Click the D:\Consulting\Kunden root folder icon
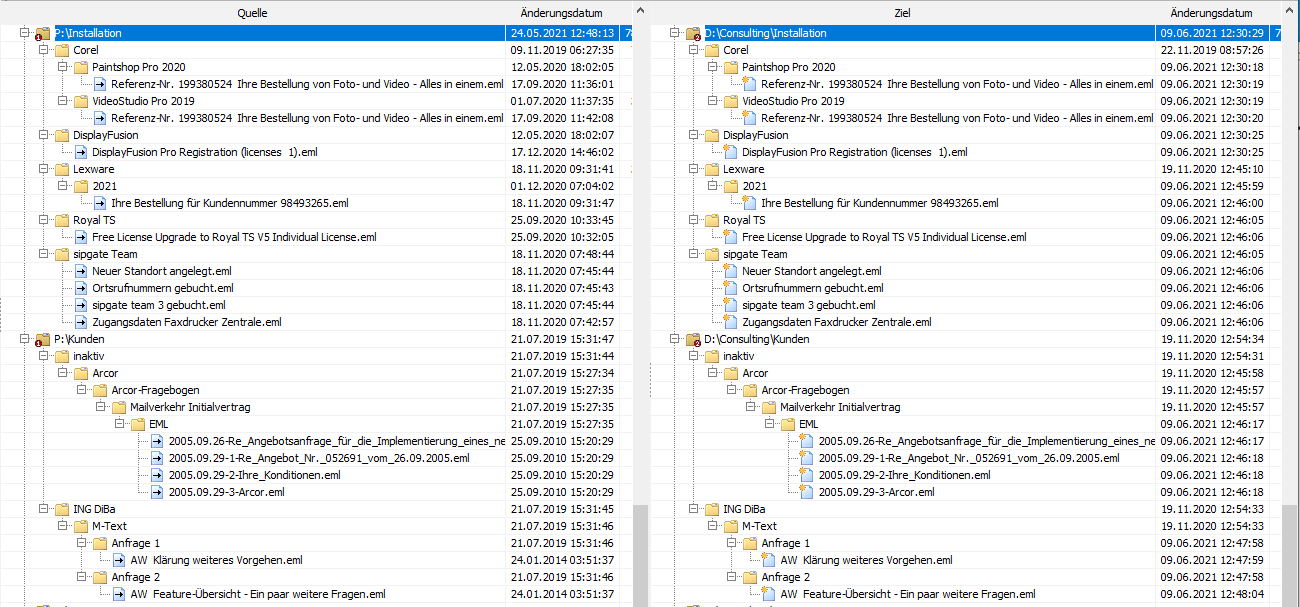 pos(692,340)
